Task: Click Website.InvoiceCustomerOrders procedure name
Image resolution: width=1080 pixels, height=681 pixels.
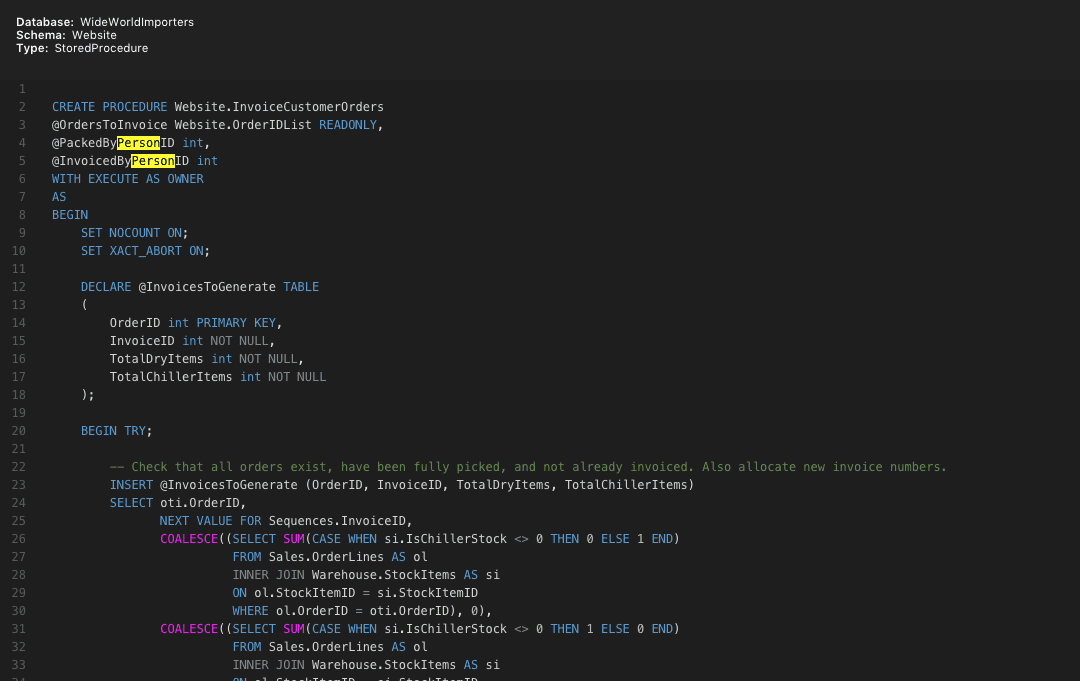Action: coord(279,107)
